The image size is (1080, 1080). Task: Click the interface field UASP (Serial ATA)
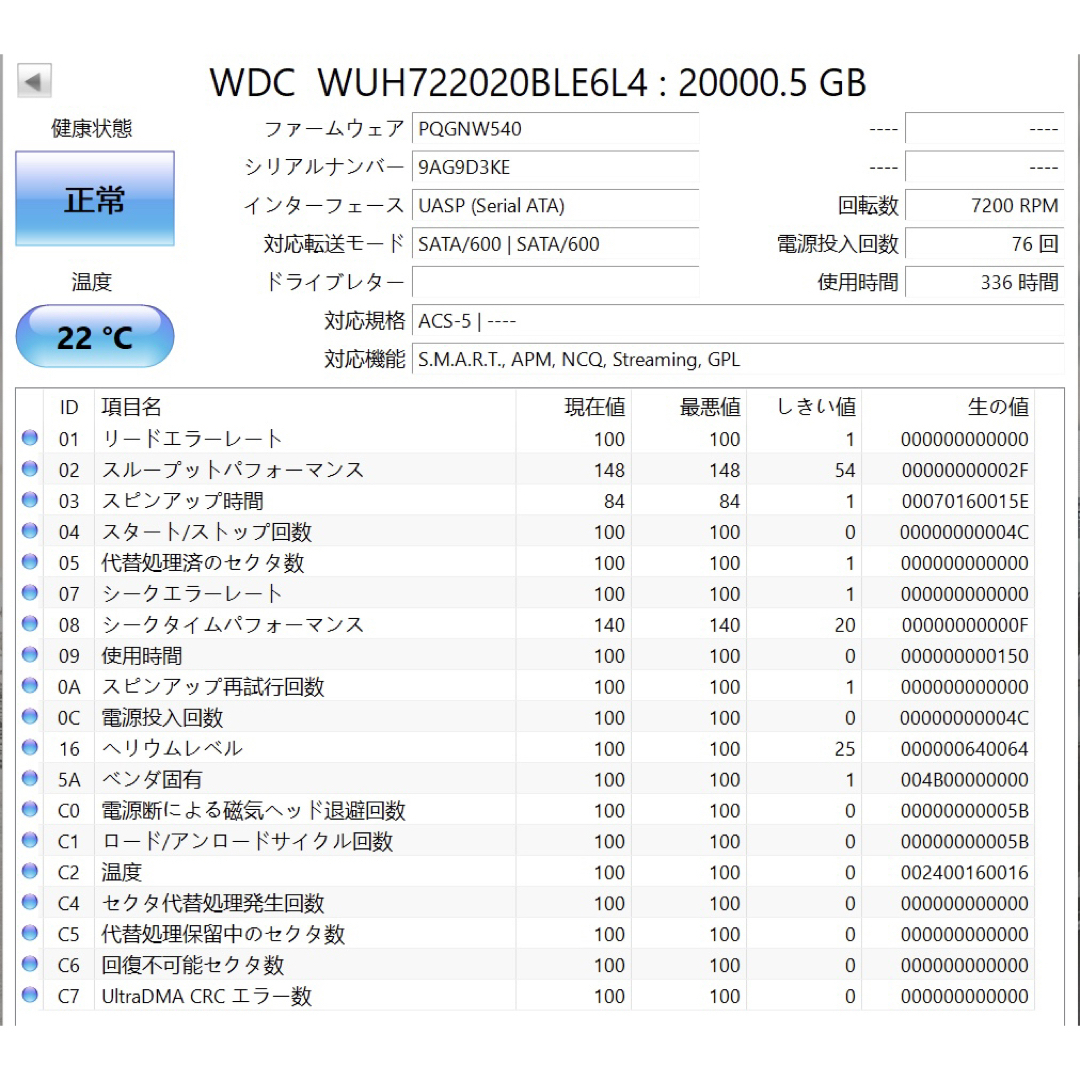coord(555,206)
